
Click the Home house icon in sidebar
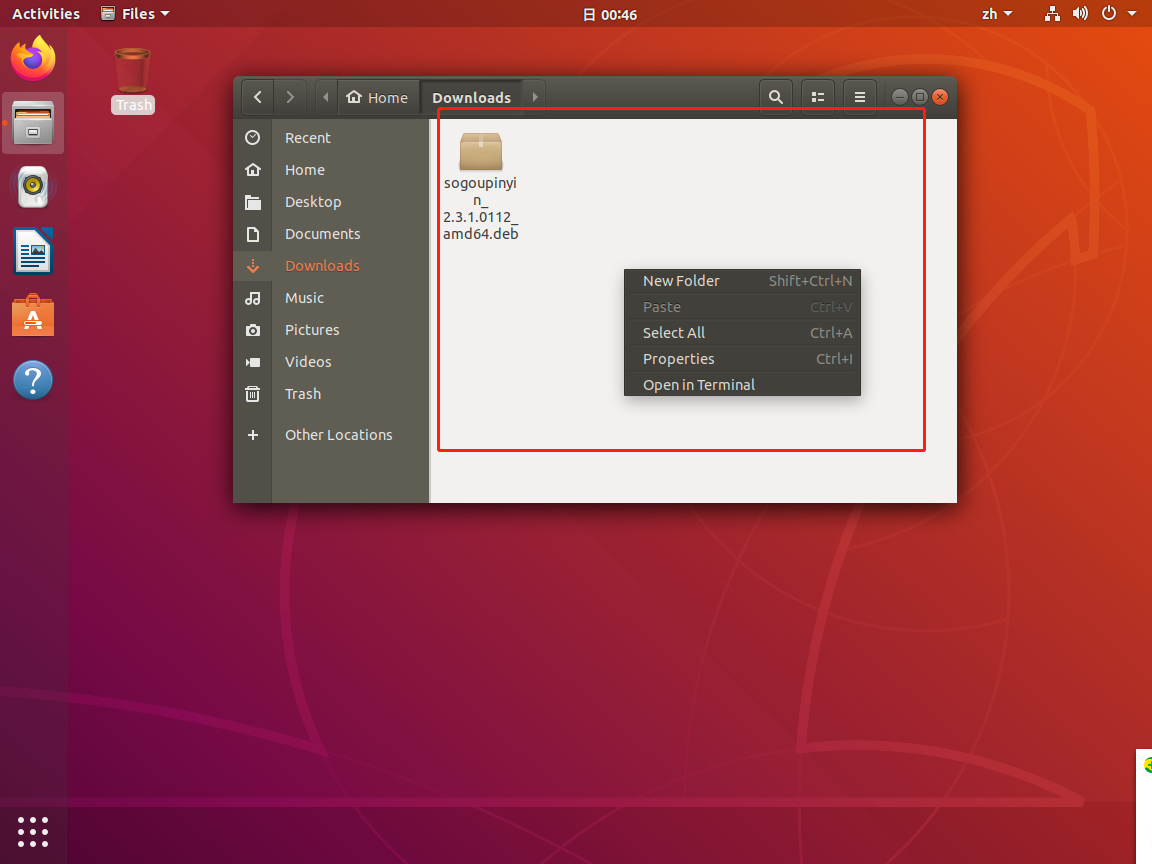pyautogui.click(x=253, y=170)
